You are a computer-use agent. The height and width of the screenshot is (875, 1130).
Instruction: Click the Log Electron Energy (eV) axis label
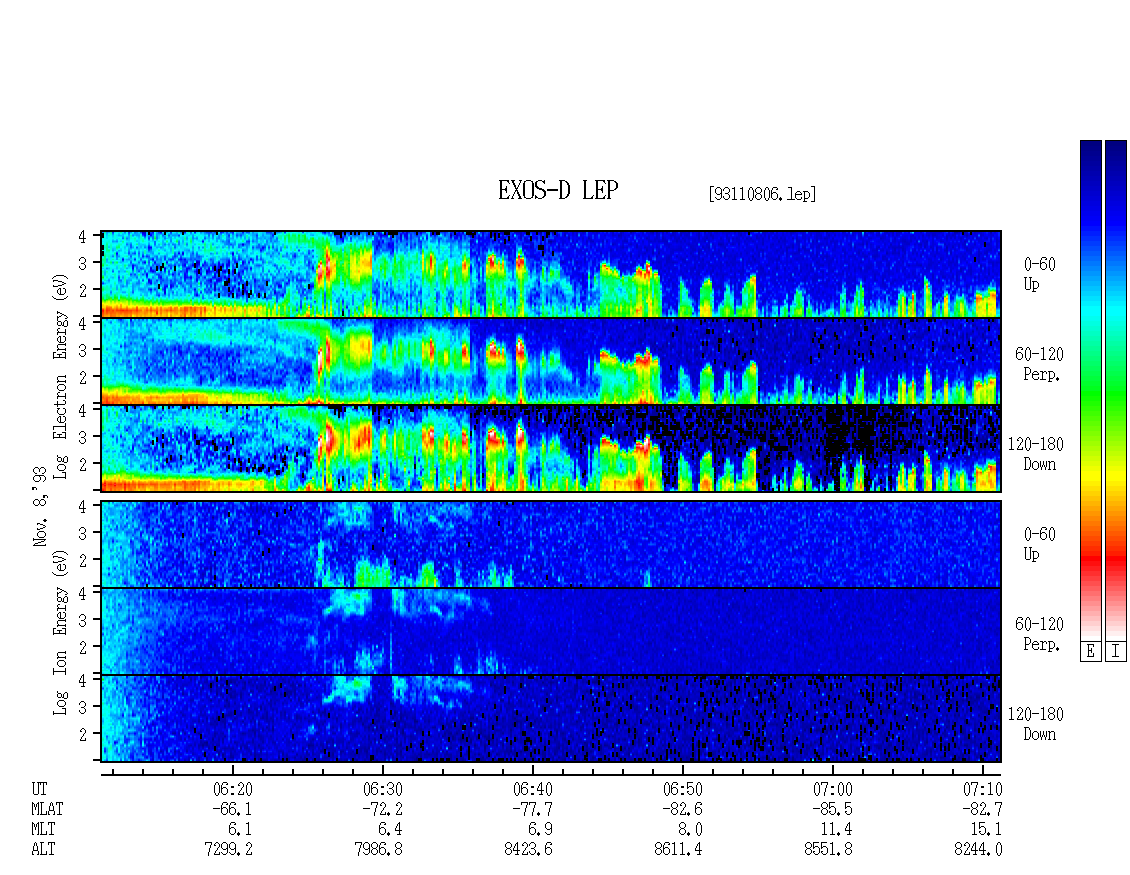[x=60, y=376]
